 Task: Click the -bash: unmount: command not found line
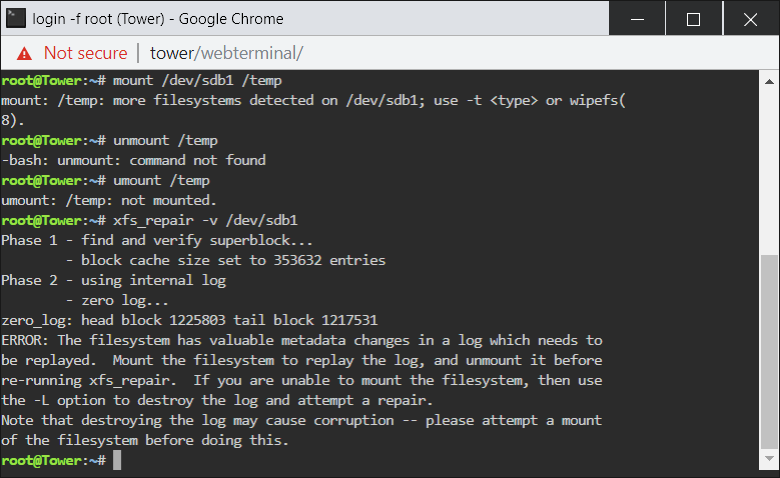133,160
